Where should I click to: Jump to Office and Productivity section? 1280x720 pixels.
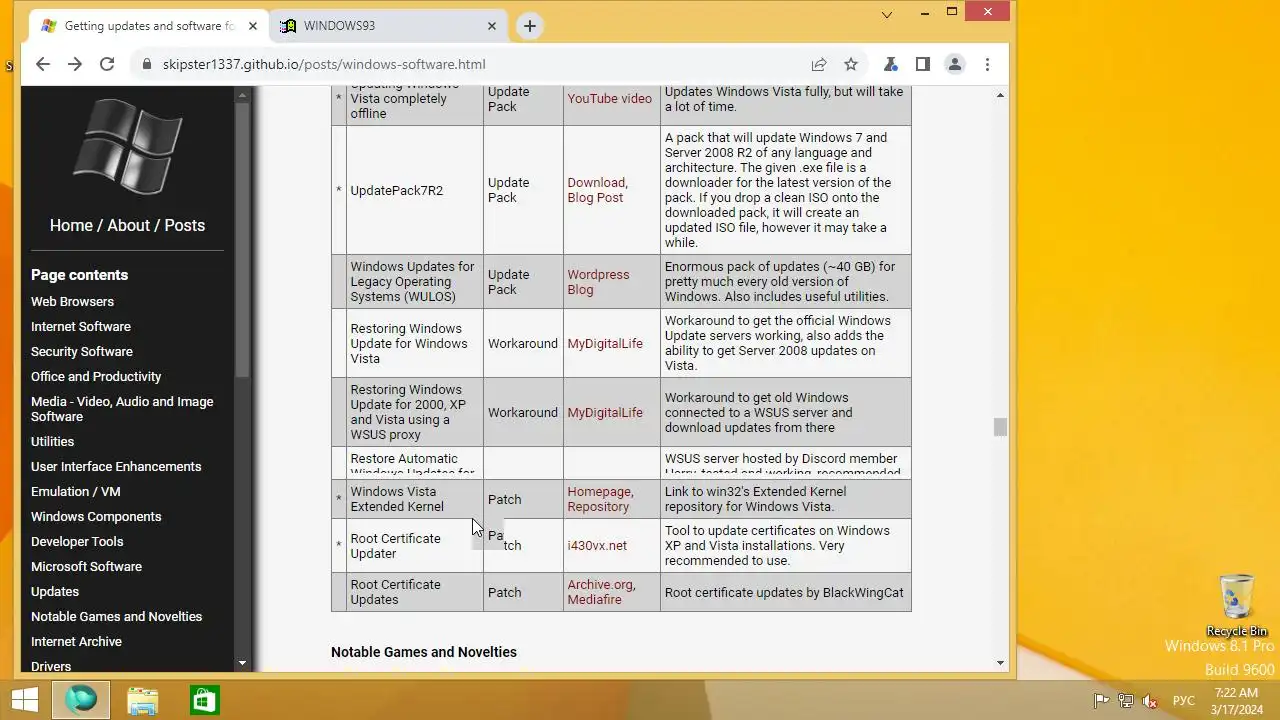96,376
